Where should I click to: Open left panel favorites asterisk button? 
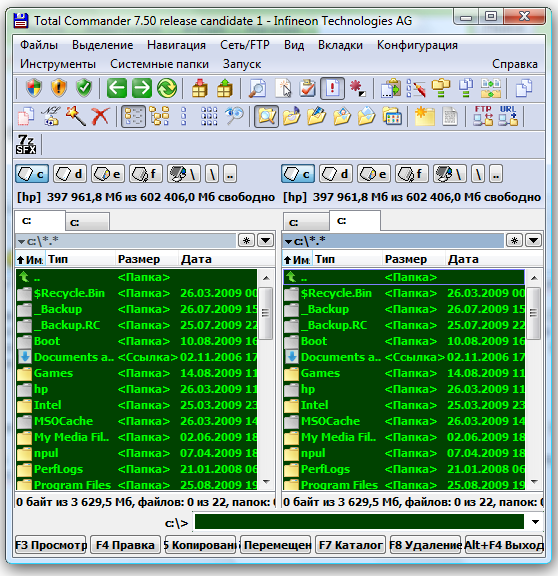pyautogui.click(x=246, y=241)
